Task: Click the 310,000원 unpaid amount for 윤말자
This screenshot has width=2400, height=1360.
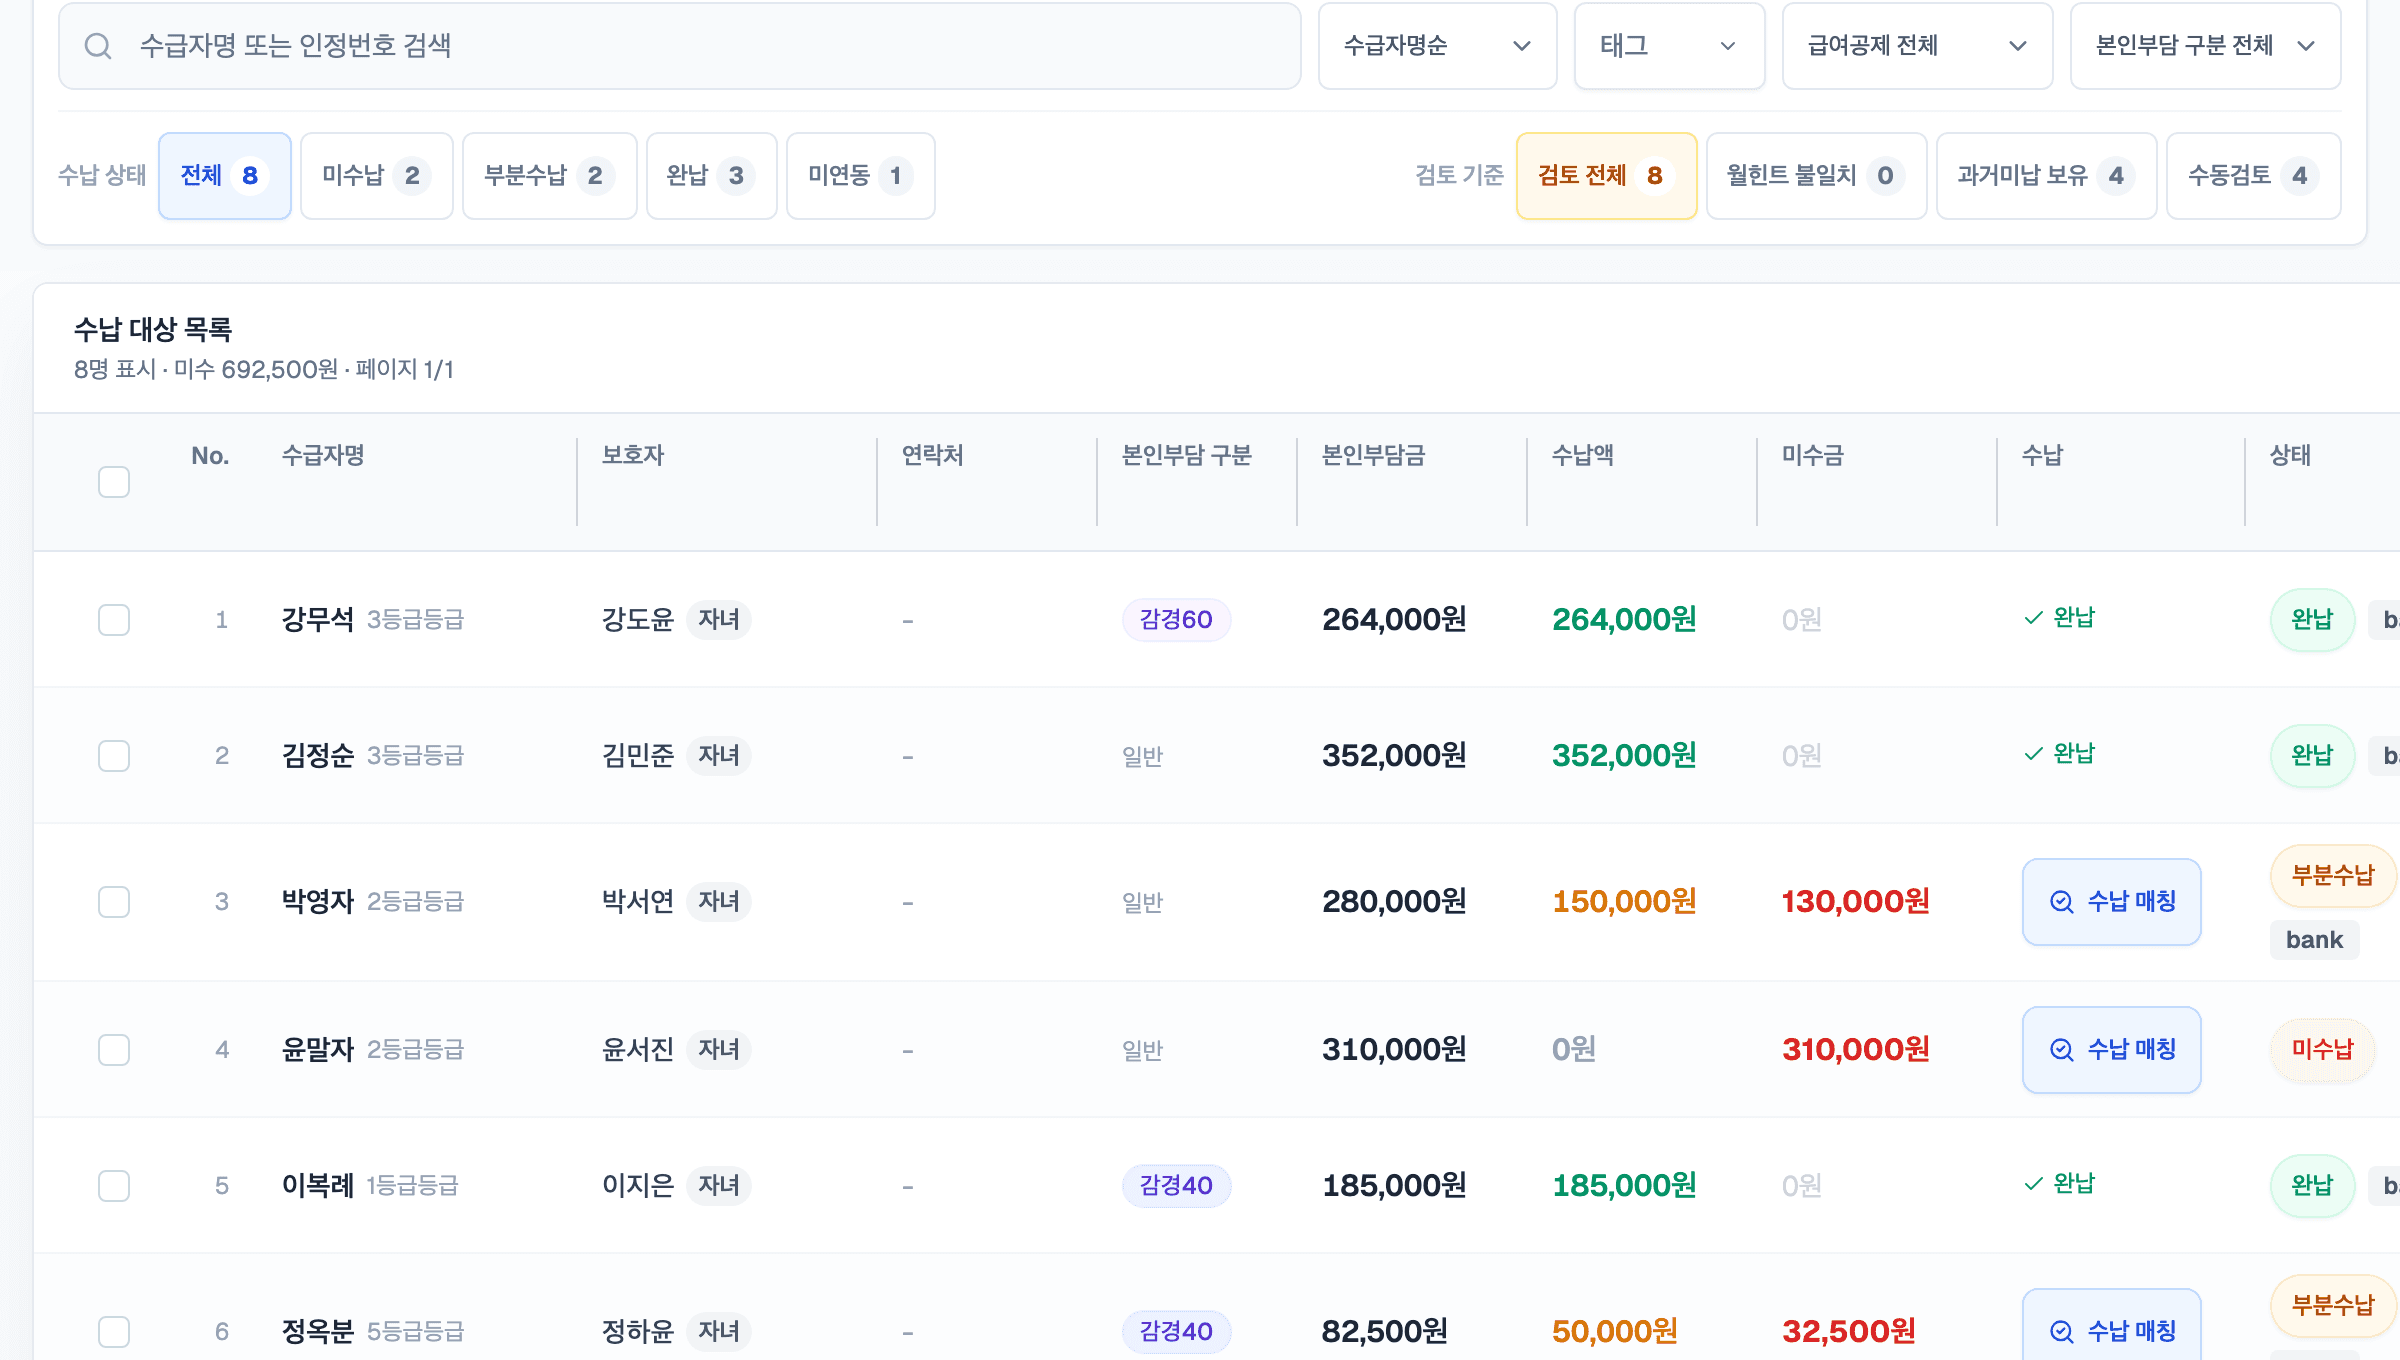Action: (1856, 1050)
